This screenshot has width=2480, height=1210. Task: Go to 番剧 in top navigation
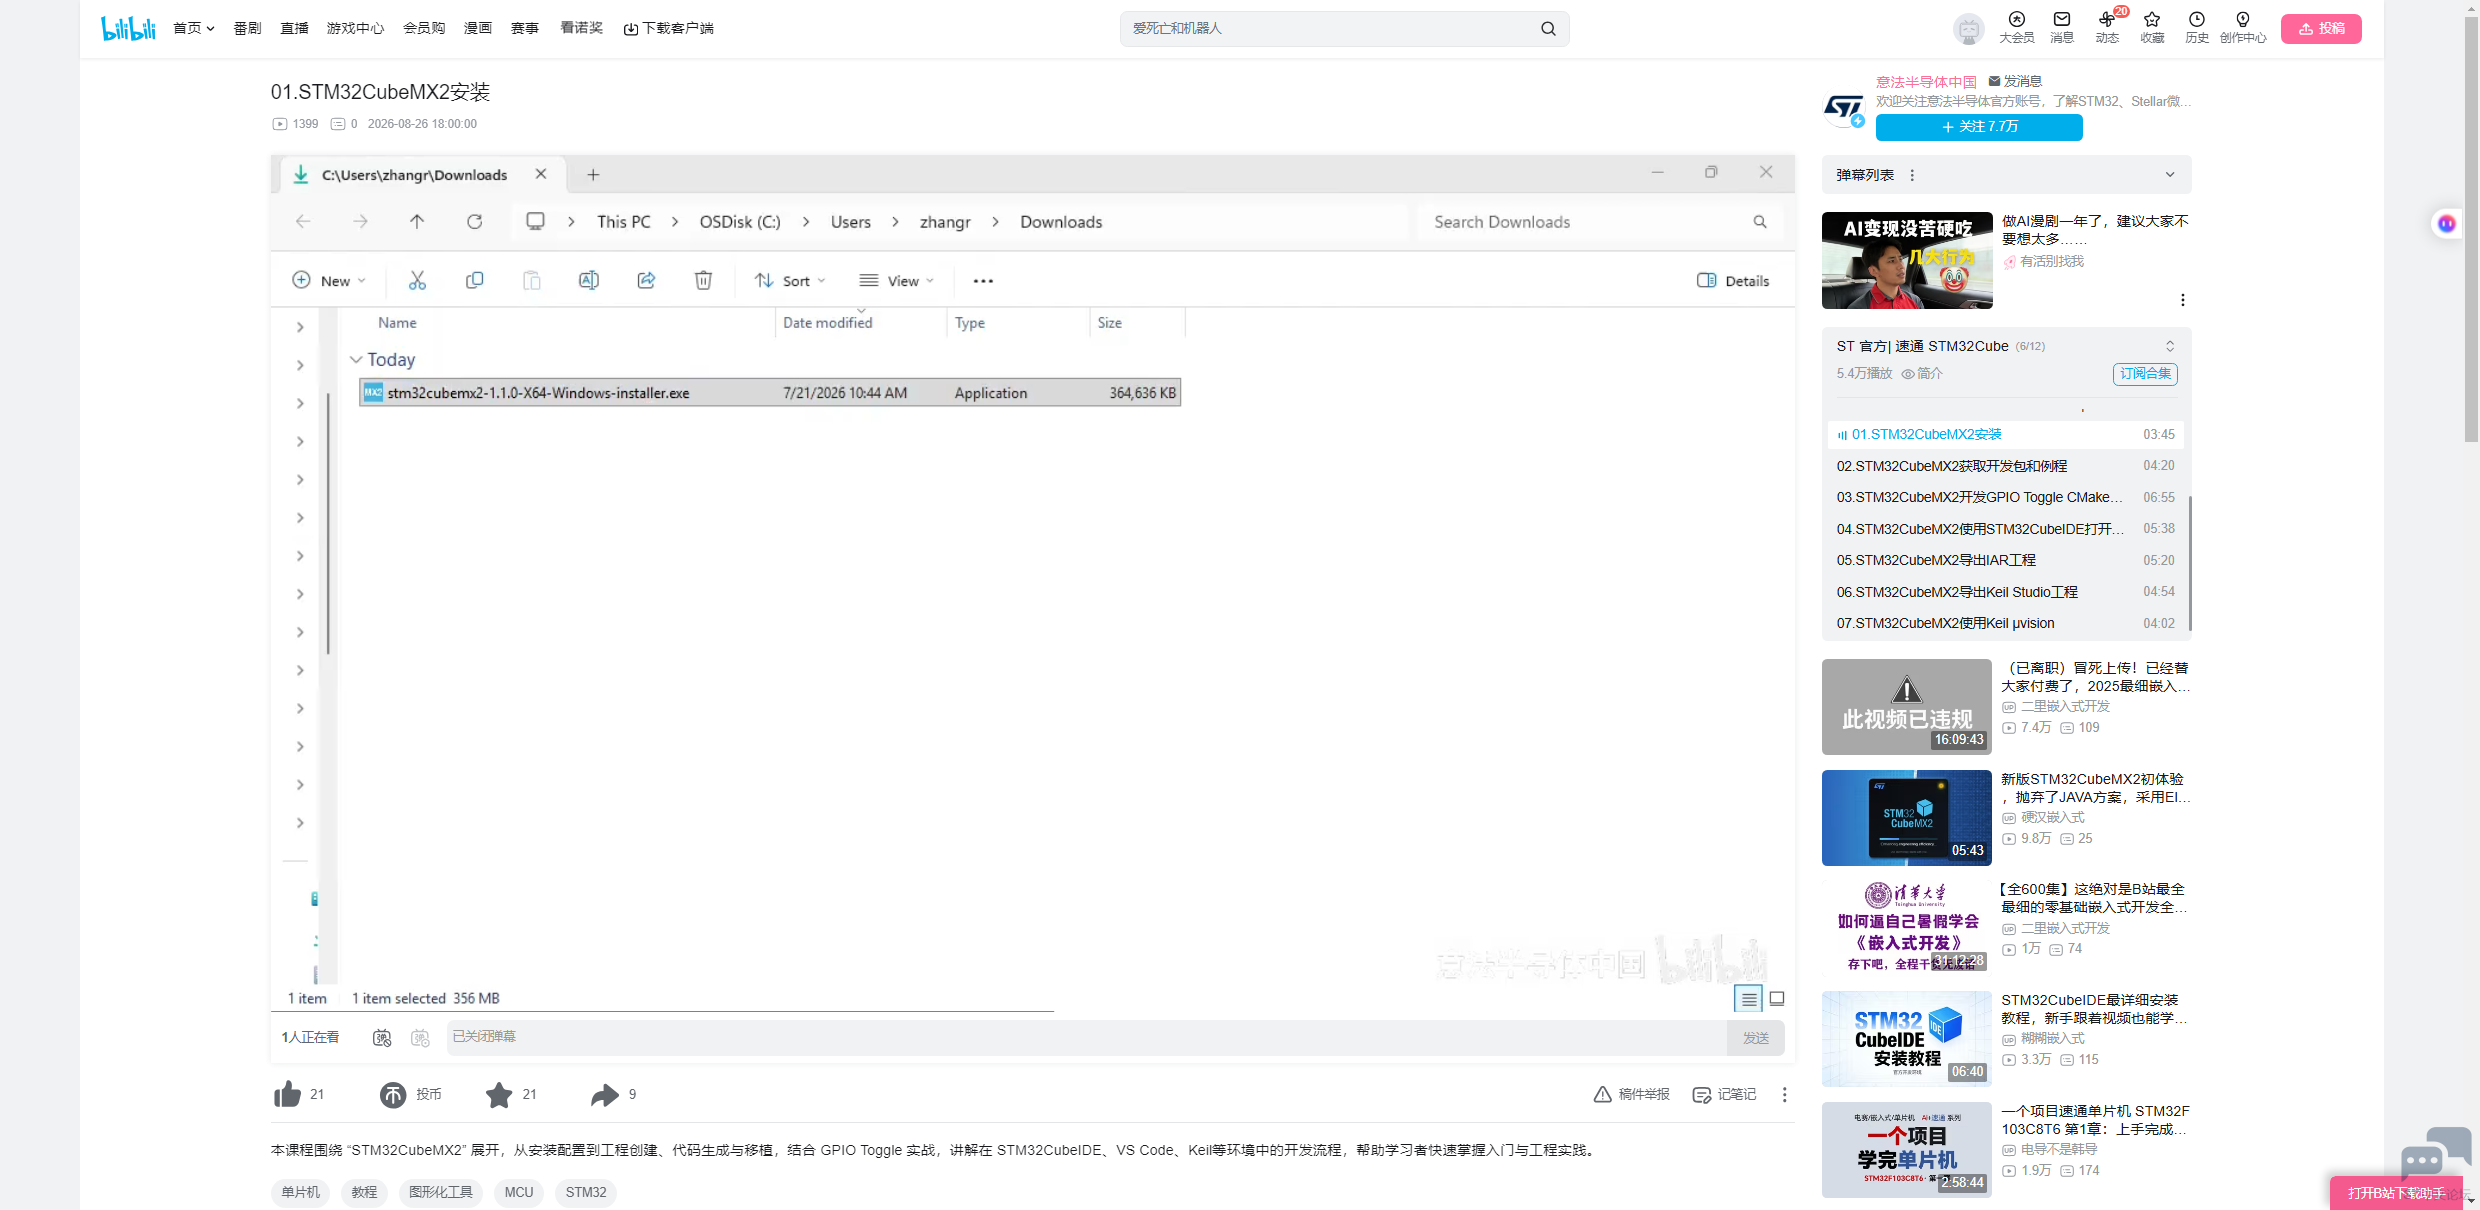click(247, 28)
